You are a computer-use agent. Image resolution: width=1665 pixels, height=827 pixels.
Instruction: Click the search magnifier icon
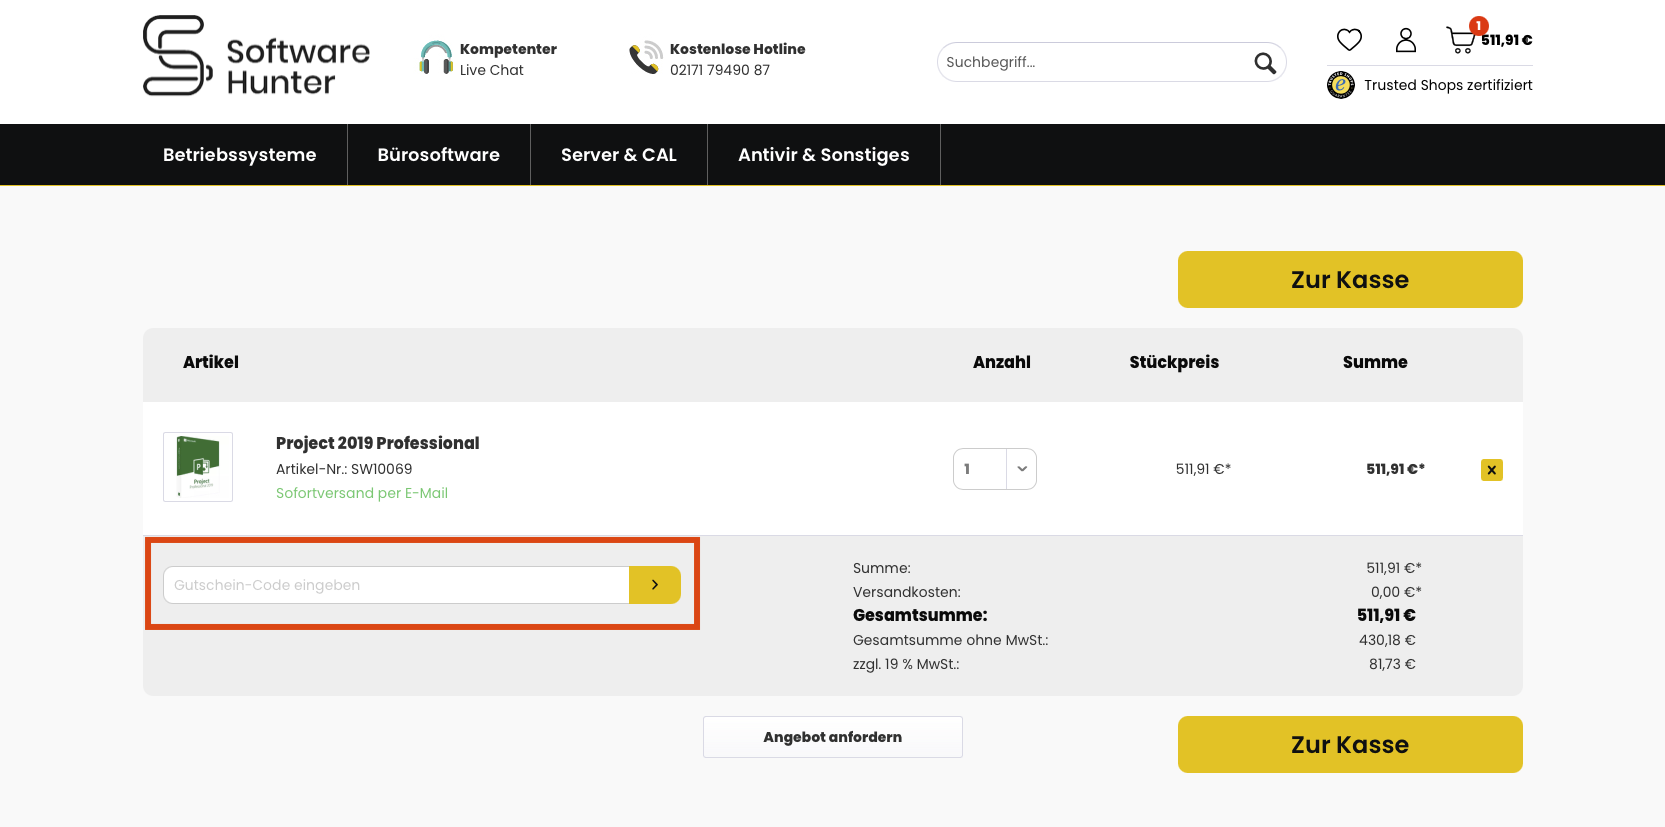click(x=1265, y=63)
